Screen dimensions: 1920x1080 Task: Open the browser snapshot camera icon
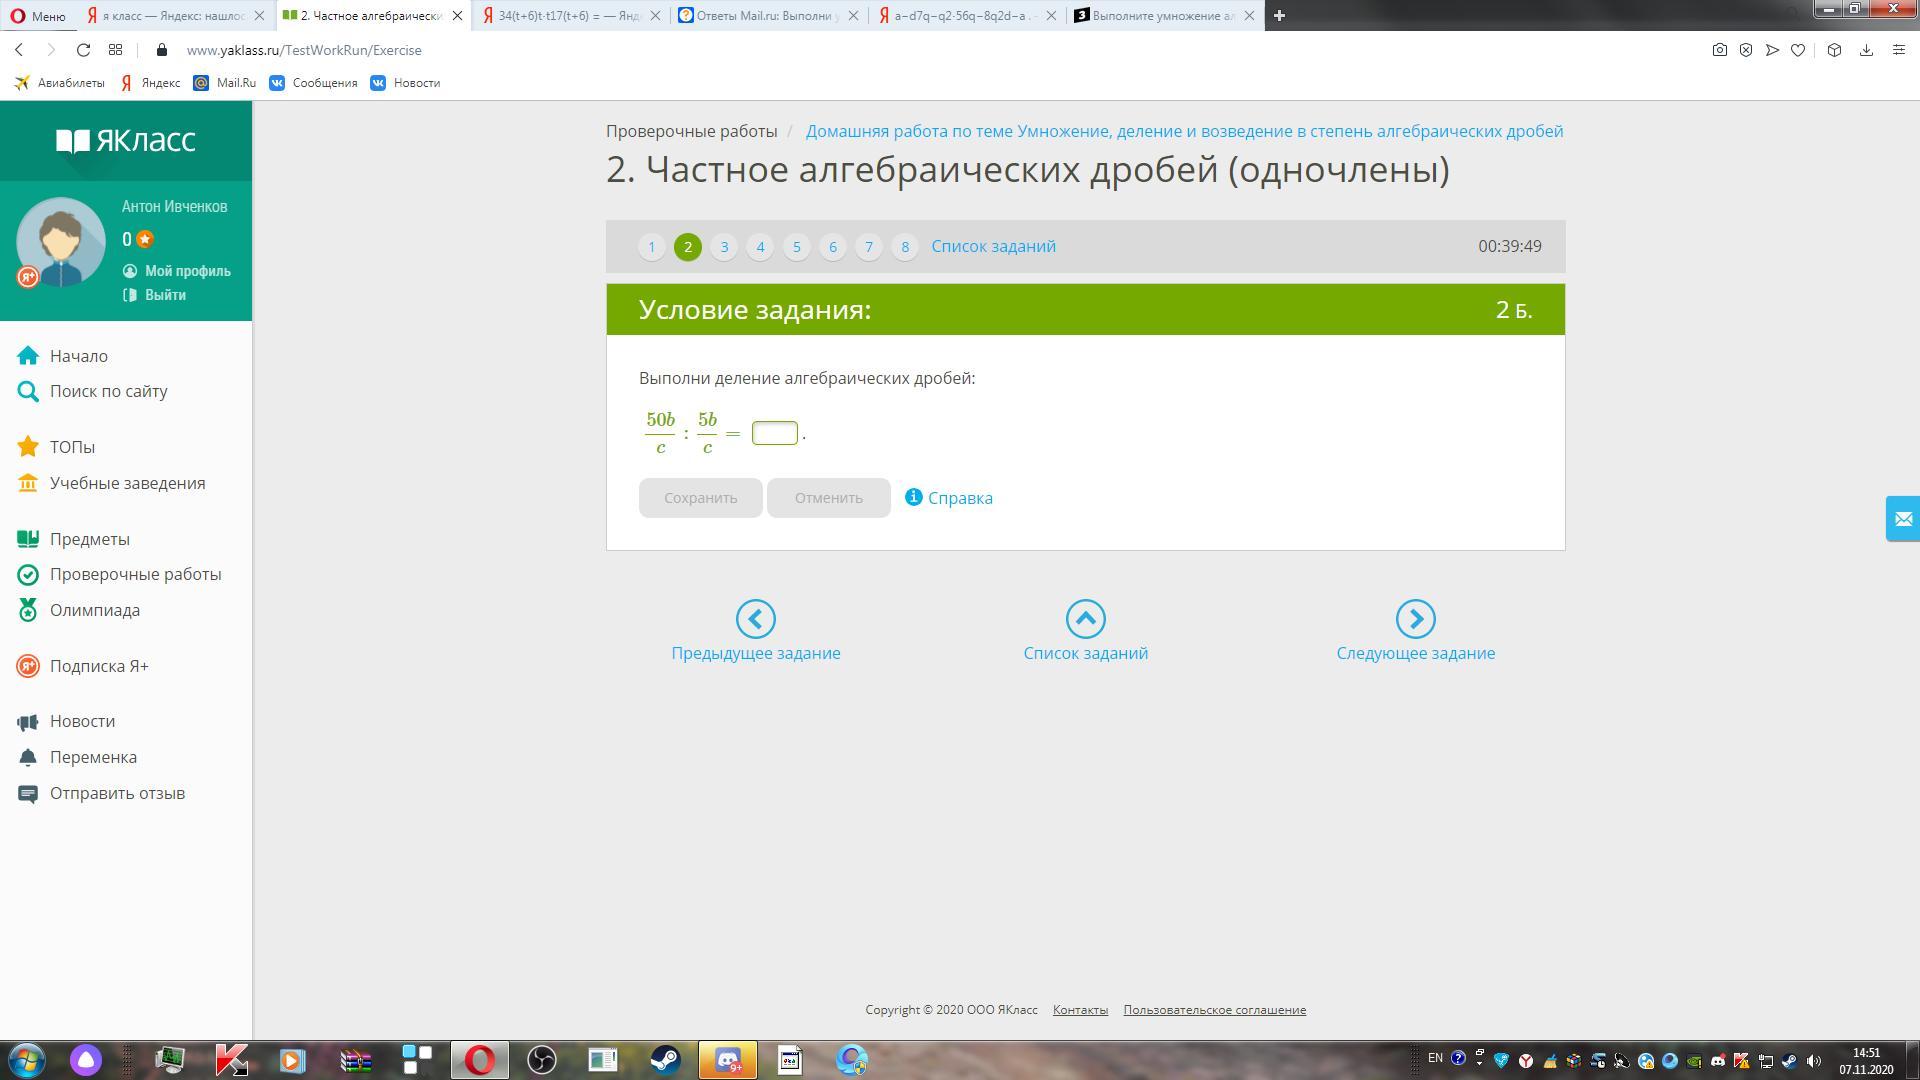coord(1719,50)
